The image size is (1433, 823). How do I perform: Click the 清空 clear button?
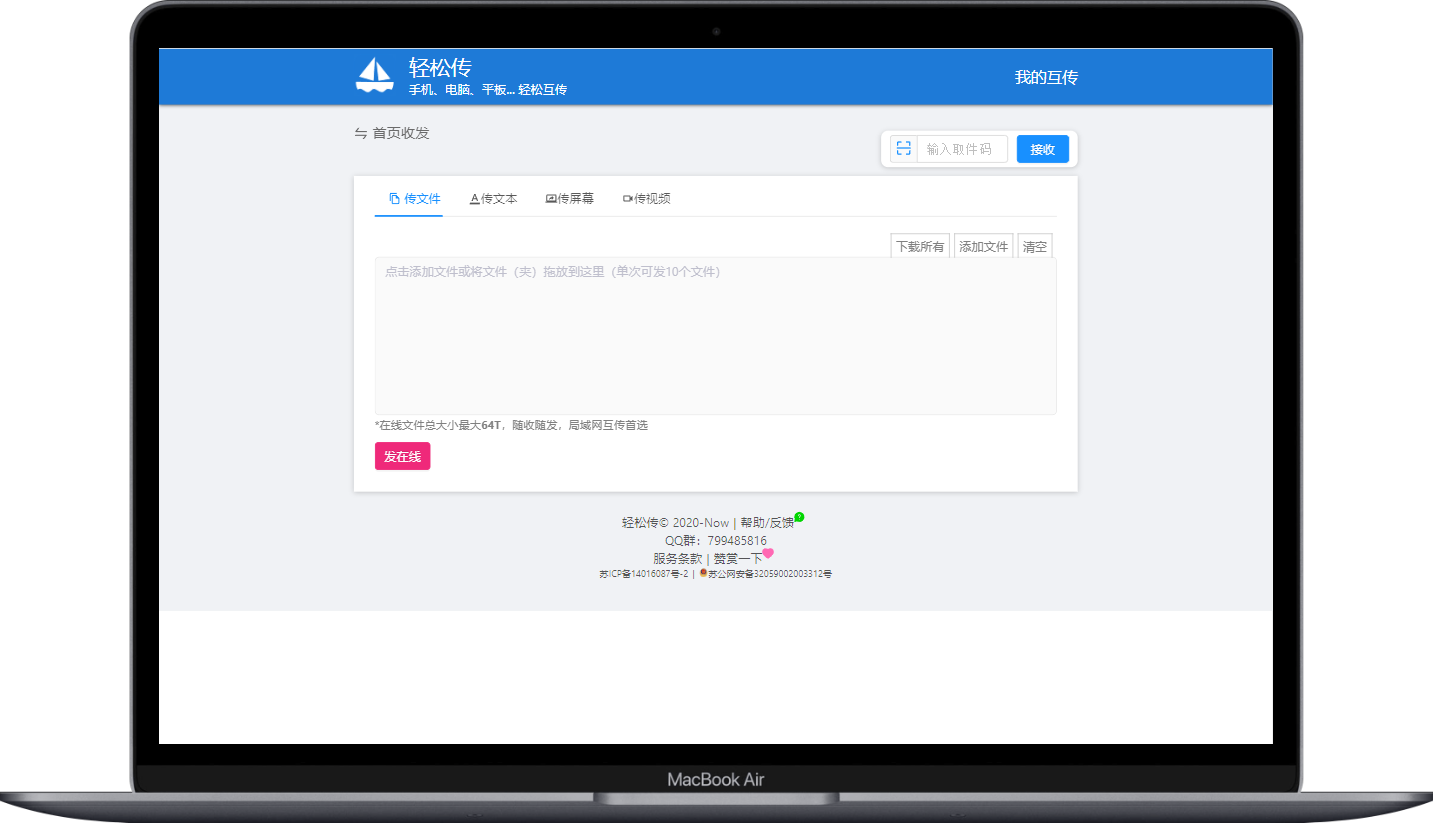1035,246
